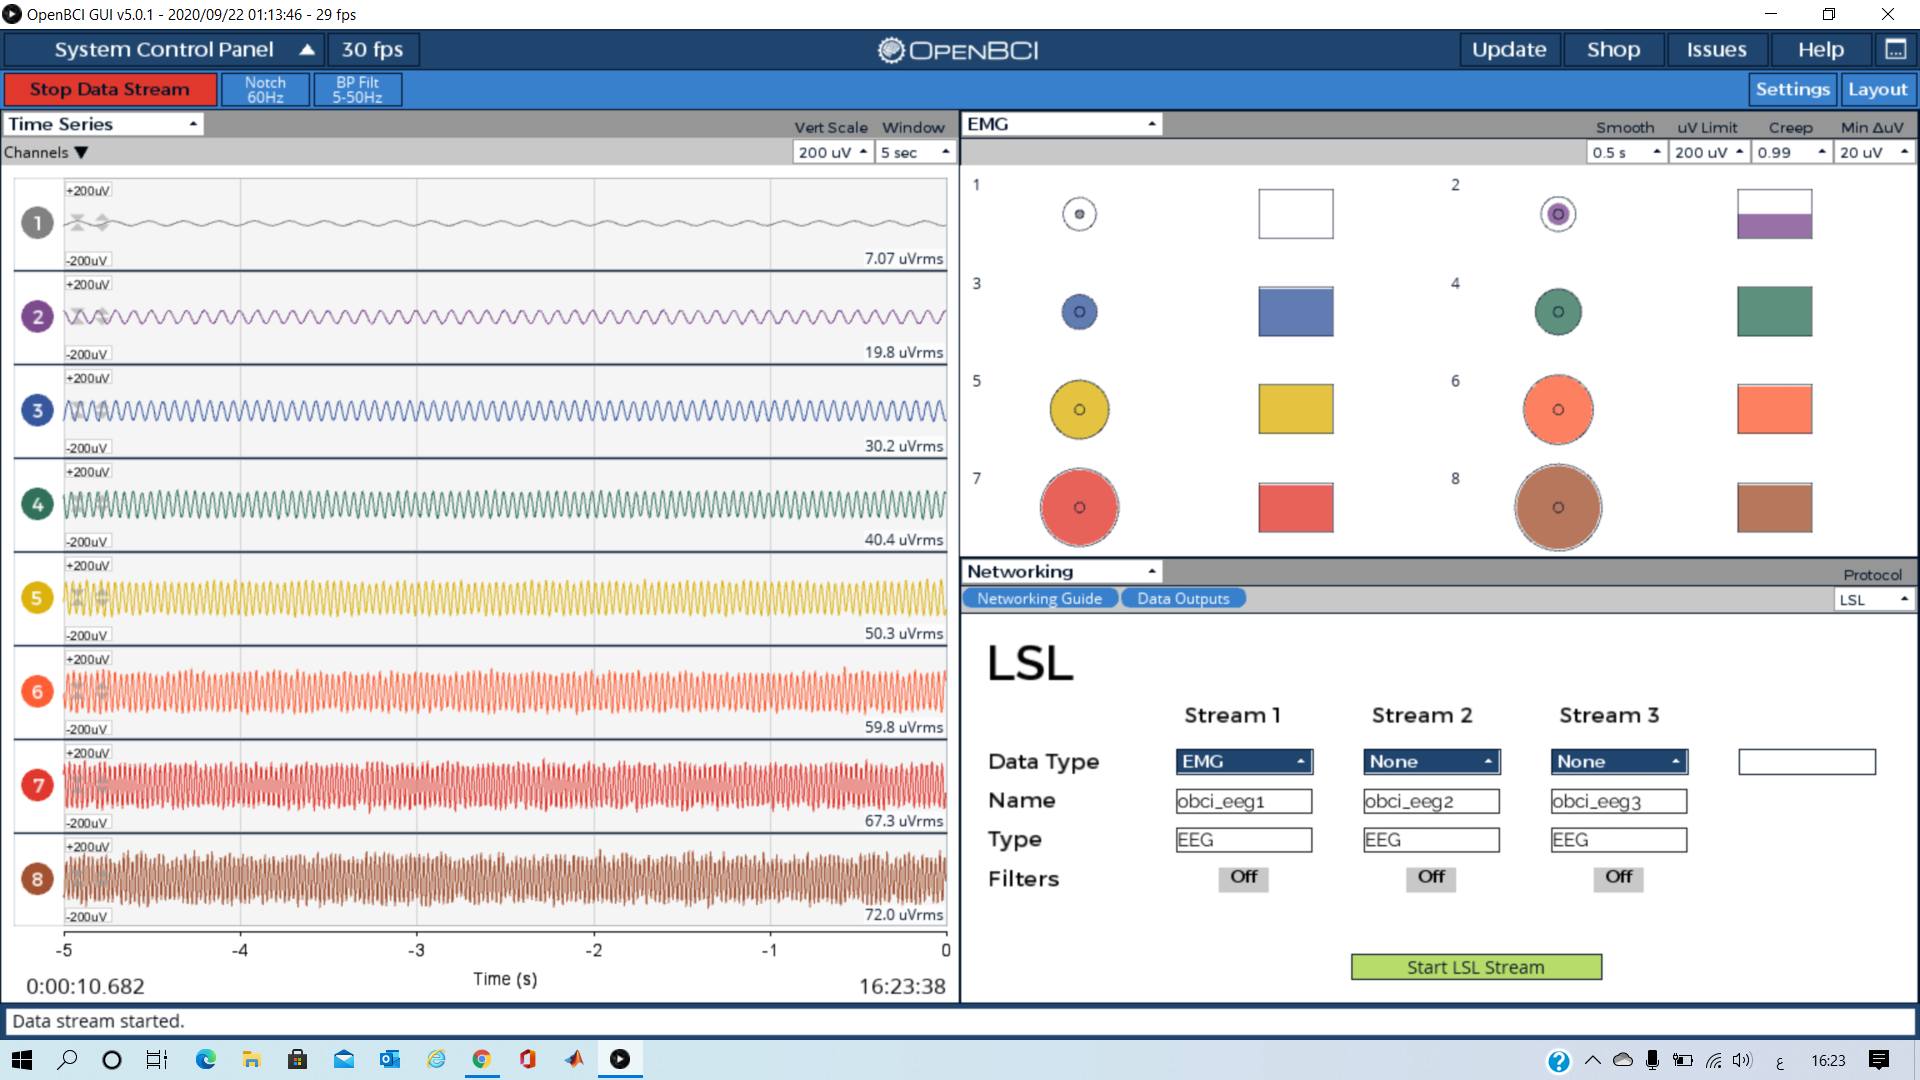Click Start LSL Stream button
This screenshot has width=1920, height=1080.
pos(1476,967)
